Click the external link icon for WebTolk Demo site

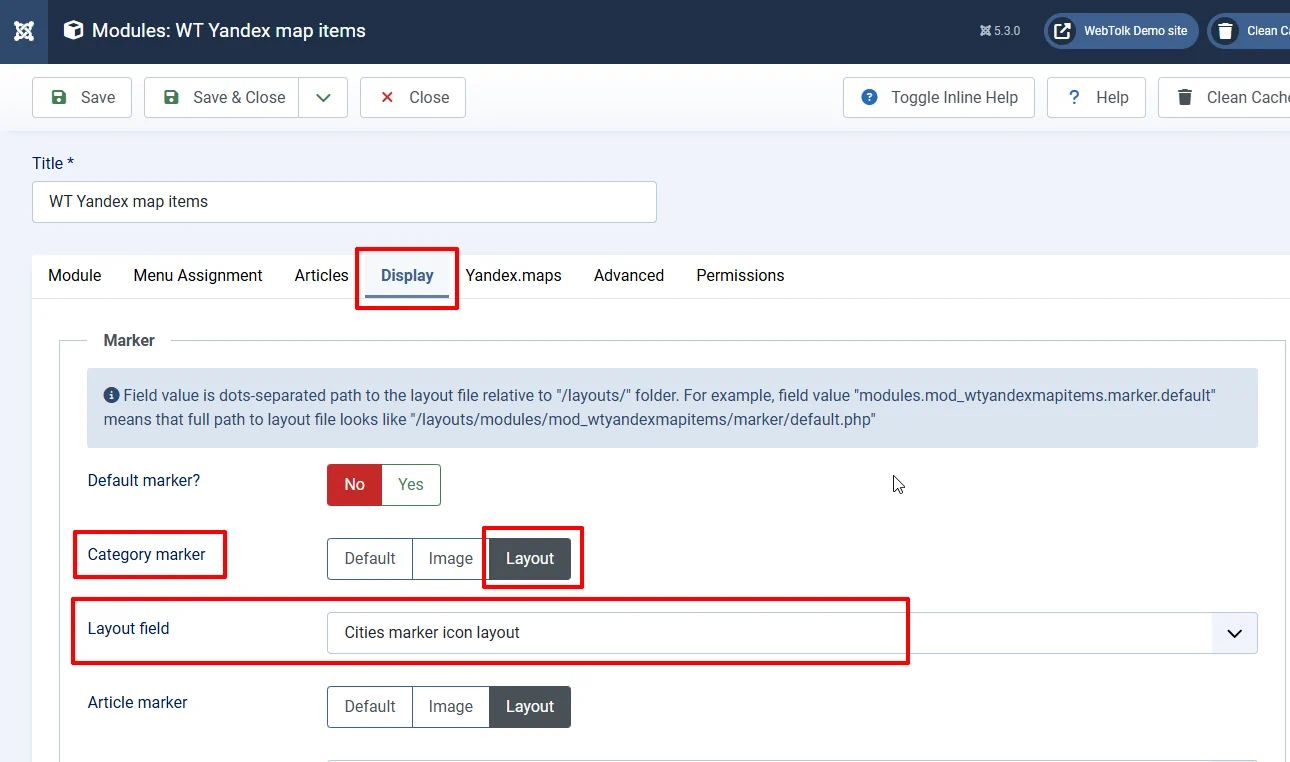pyautogui.click(x=1062, y=31)
